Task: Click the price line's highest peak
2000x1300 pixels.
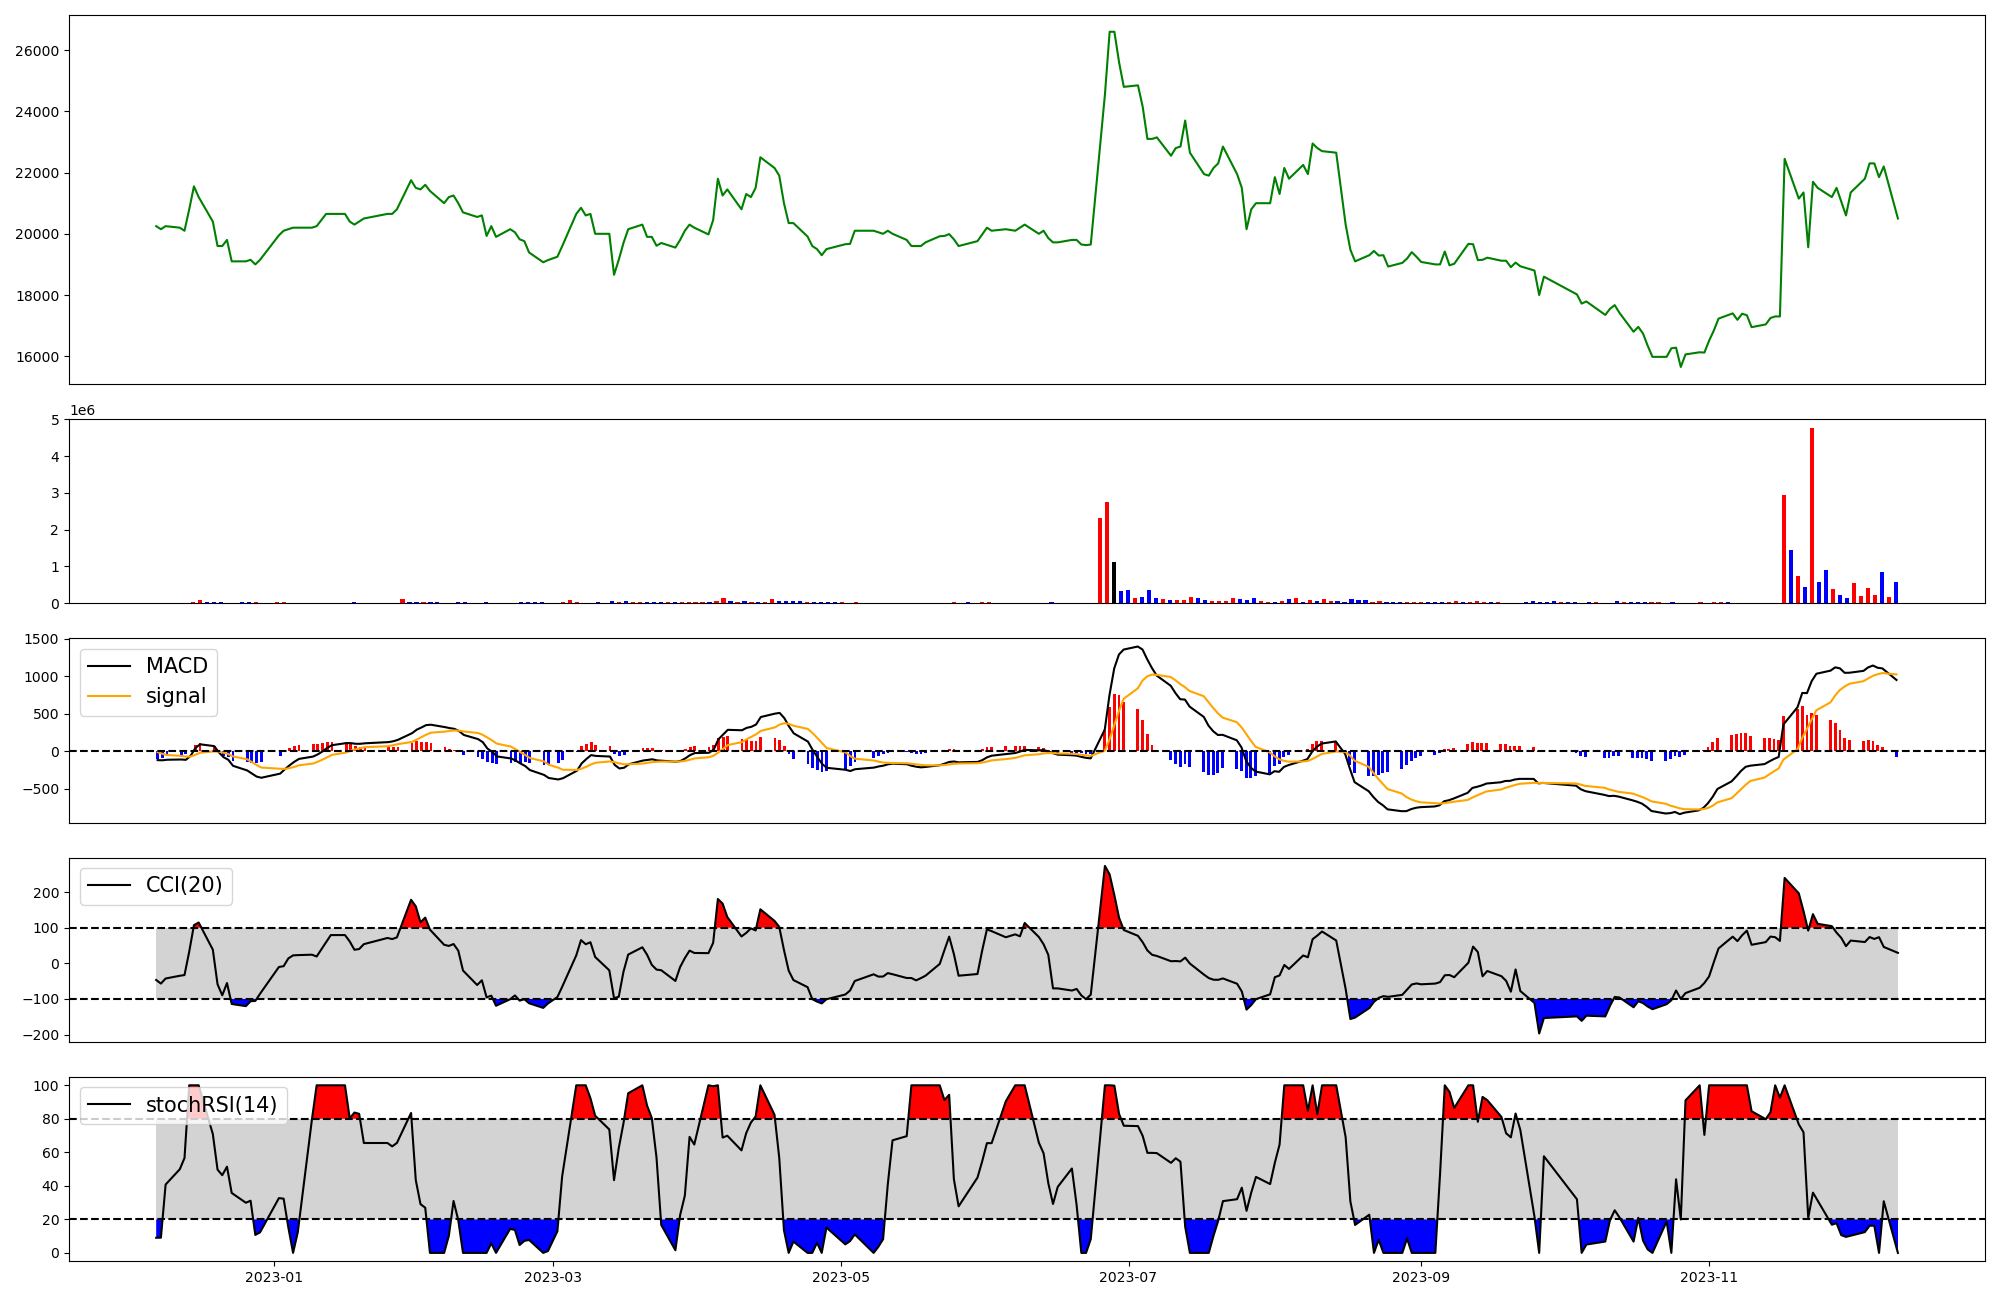Action: [1112, 33]
